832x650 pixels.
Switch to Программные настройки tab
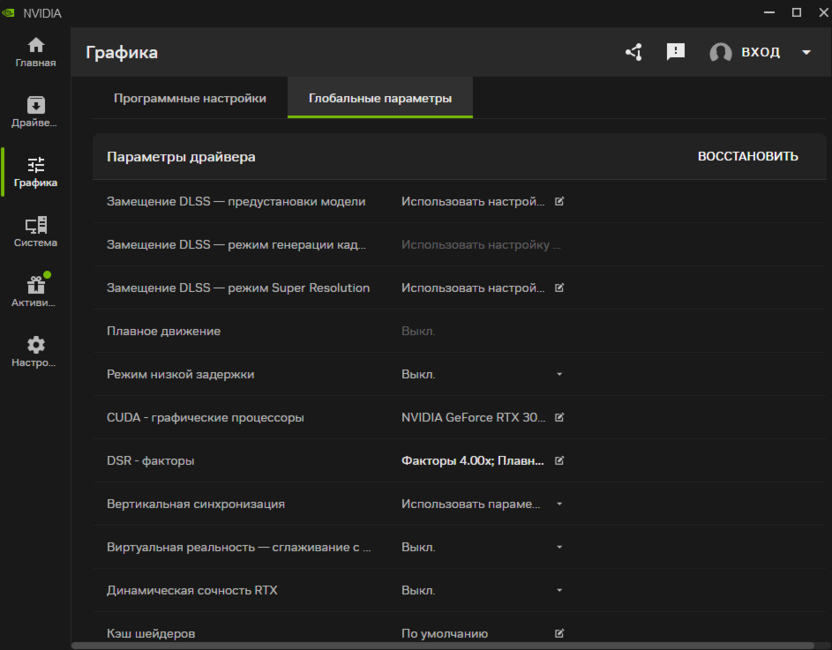click(x=190, y=98)
